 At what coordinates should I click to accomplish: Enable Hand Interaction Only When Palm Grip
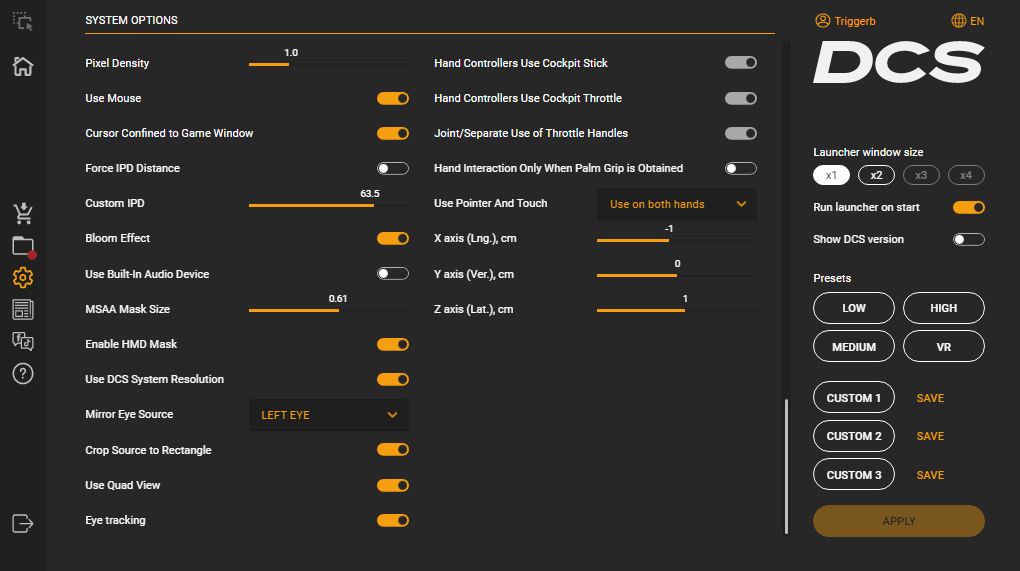tap(741, 168)
